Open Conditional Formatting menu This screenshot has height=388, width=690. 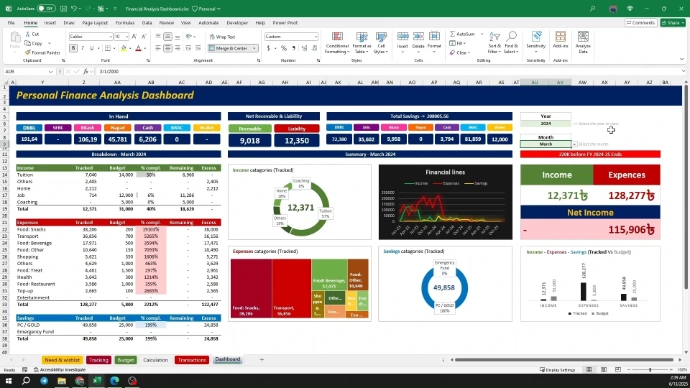pos(337,43)
